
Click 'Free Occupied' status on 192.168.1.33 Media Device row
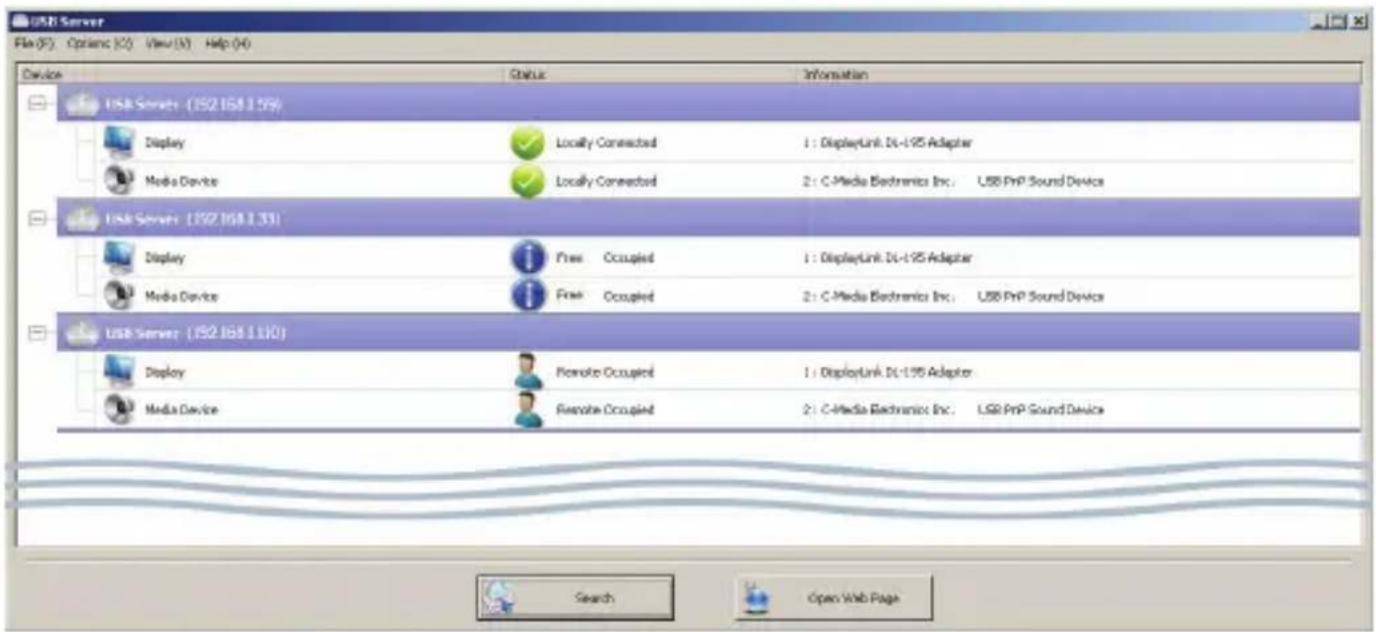click(x=604, y=296)
